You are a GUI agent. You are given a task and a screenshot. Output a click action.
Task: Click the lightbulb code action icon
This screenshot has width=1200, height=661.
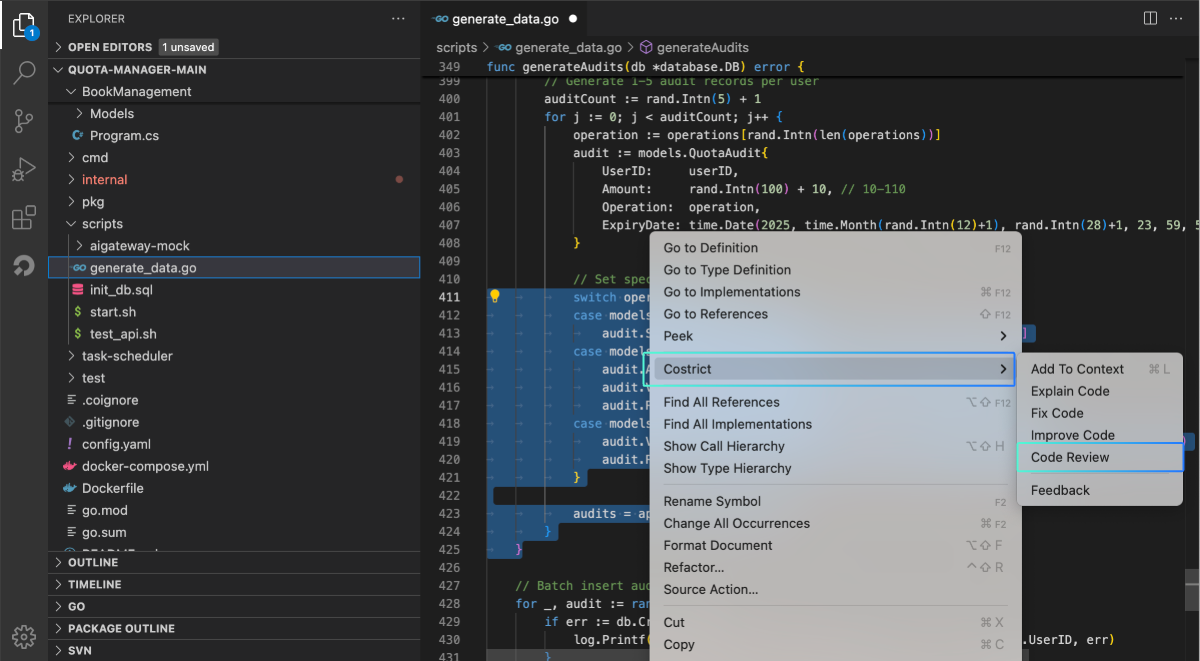[494, 297]
